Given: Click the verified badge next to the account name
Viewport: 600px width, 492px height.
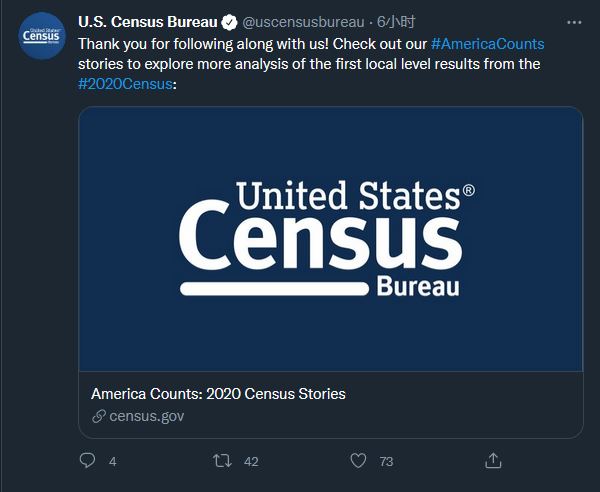Looking at the screenshot, I should pyautogui.click(x=229, y=23).
